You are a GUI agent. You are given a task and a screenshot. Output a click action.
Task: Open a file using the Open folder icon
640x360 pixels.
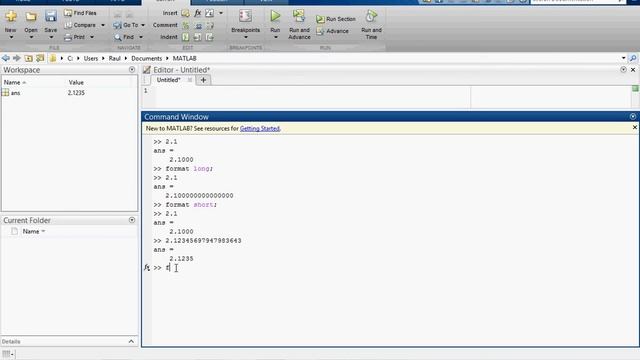point(31,17)
